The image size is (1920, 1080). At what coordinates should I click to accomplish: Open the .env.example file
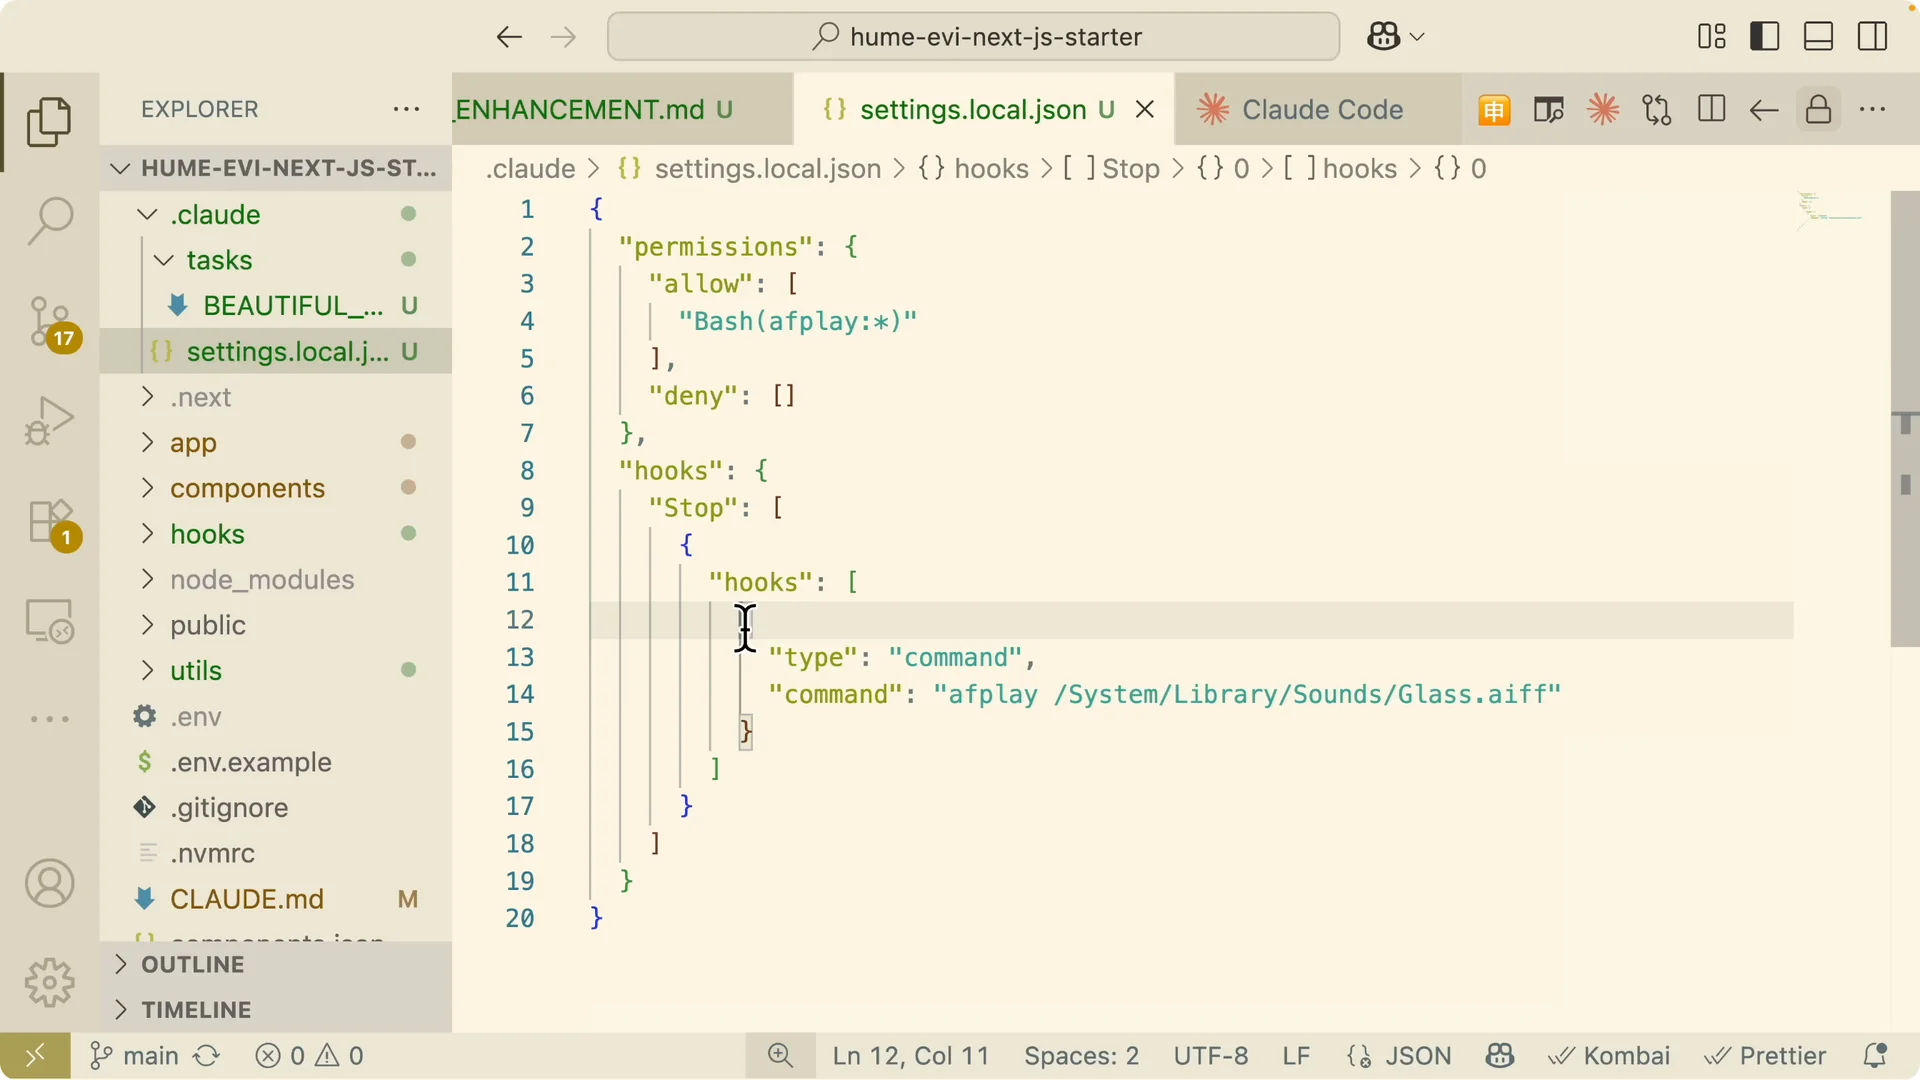click(x=277, y=762)
